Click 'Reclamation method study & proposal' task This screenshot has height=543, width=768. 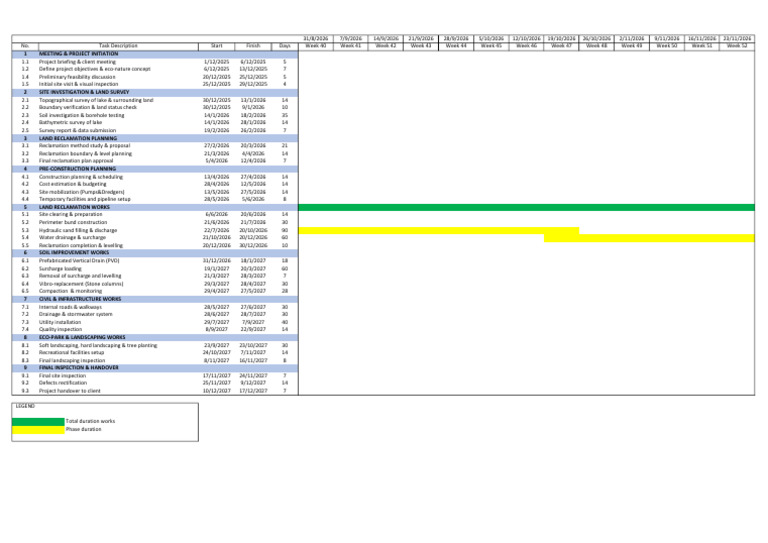point(85,146)
